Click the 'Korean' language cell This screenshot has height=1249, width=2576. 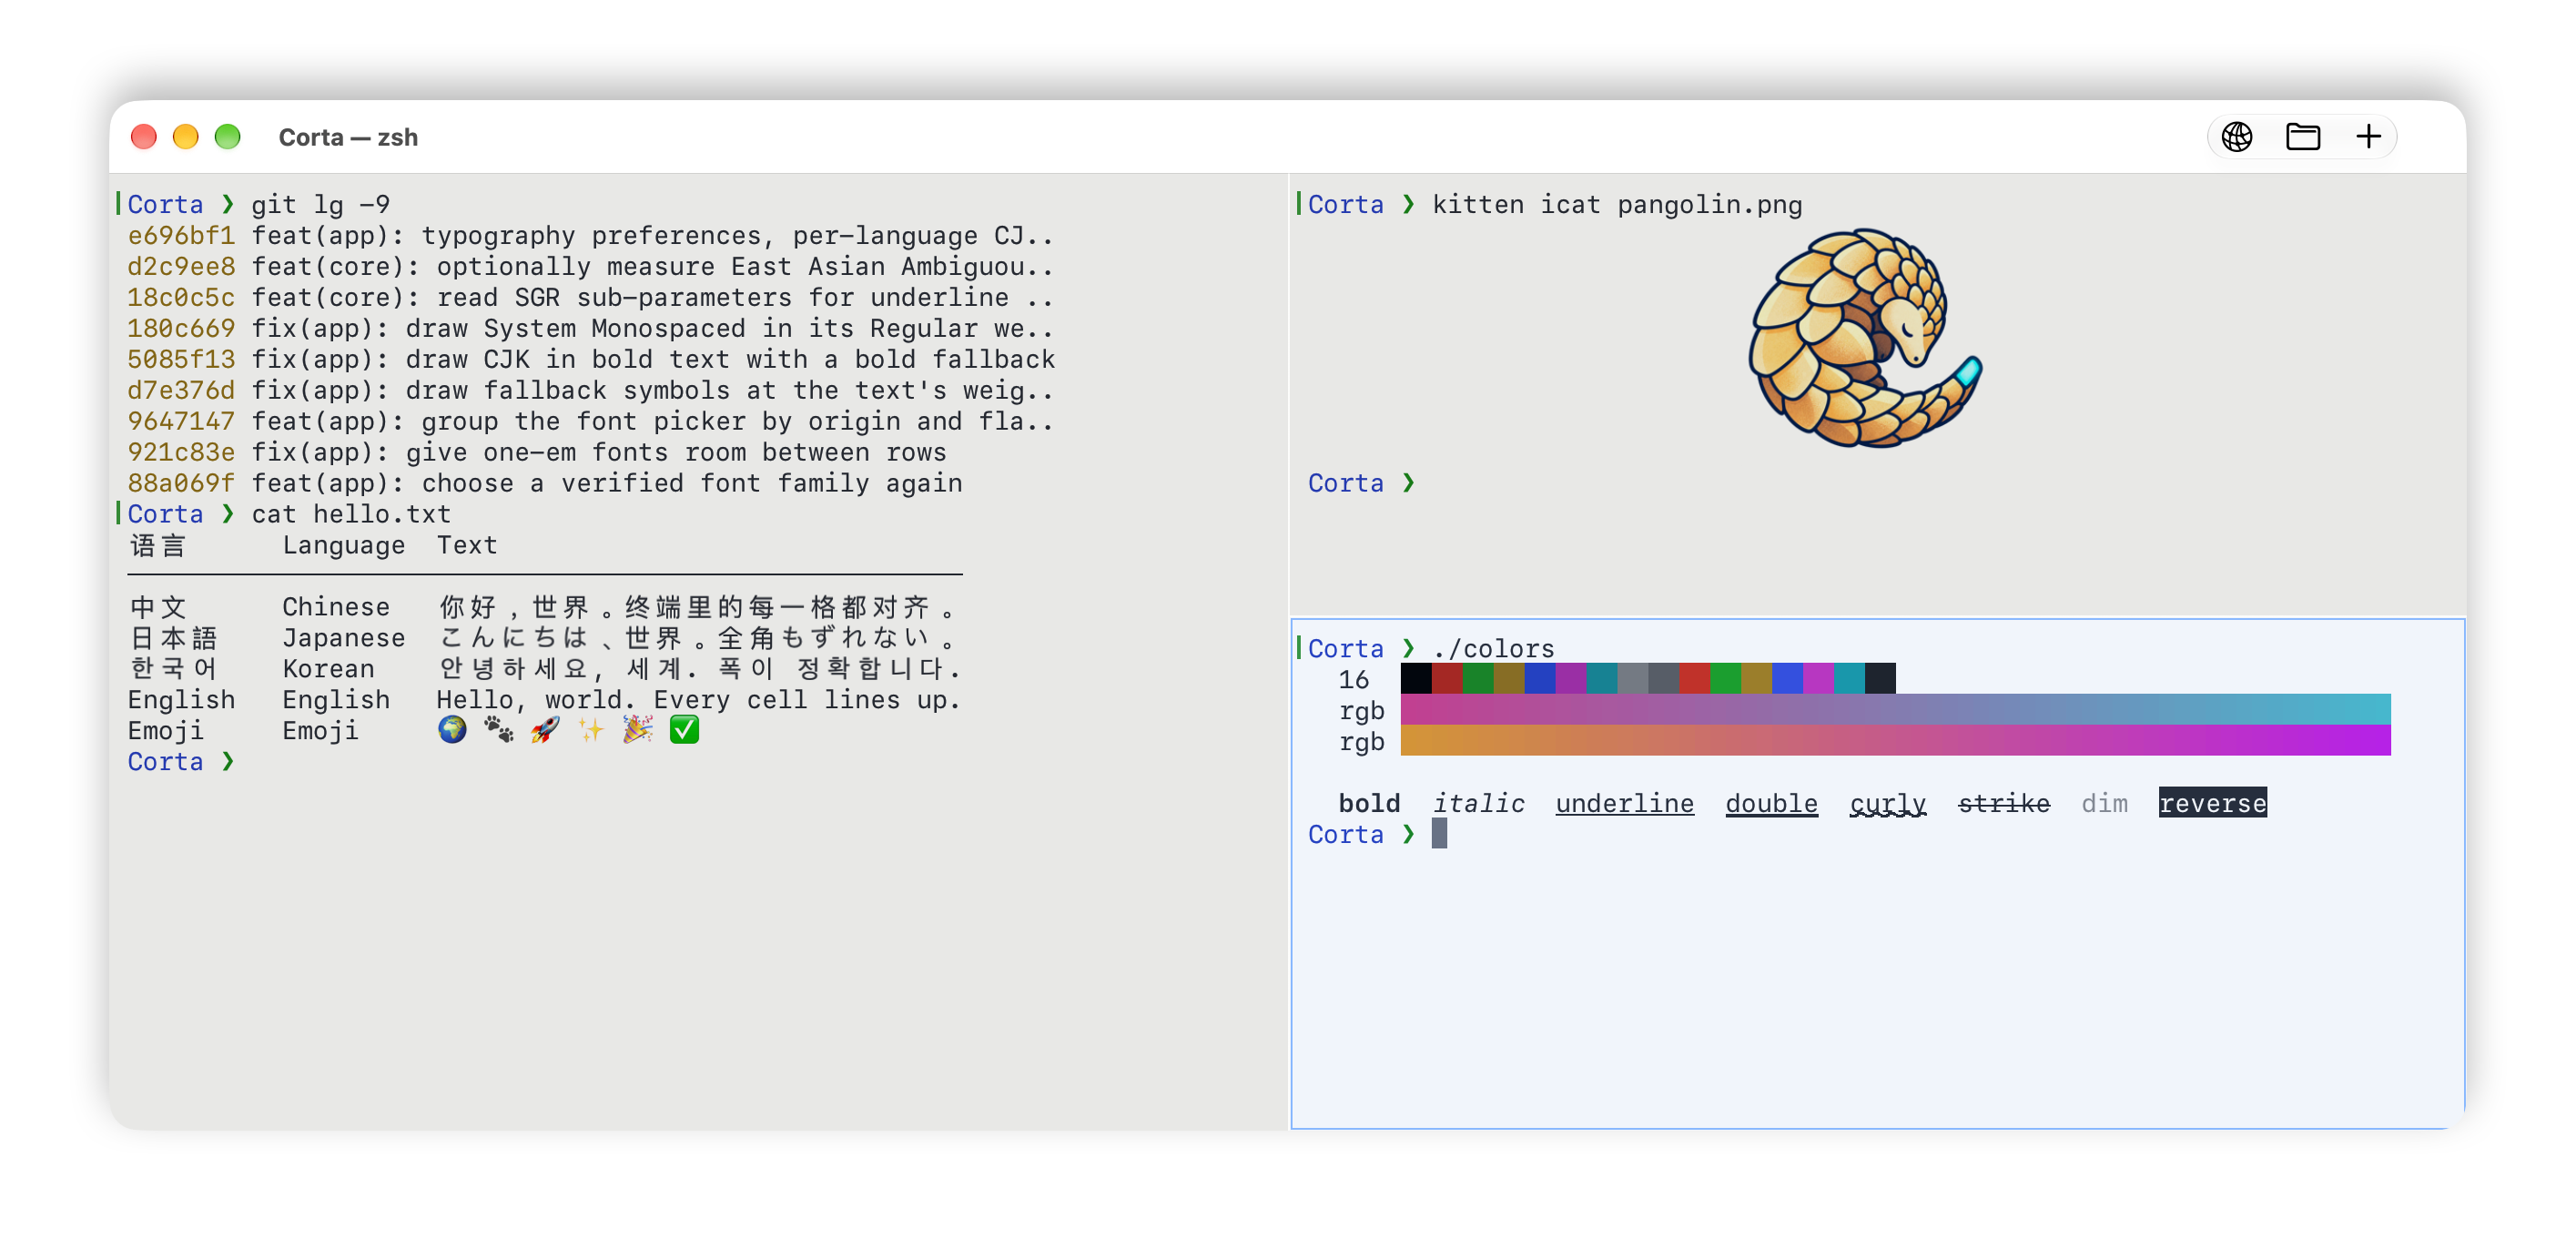(328, 669)
